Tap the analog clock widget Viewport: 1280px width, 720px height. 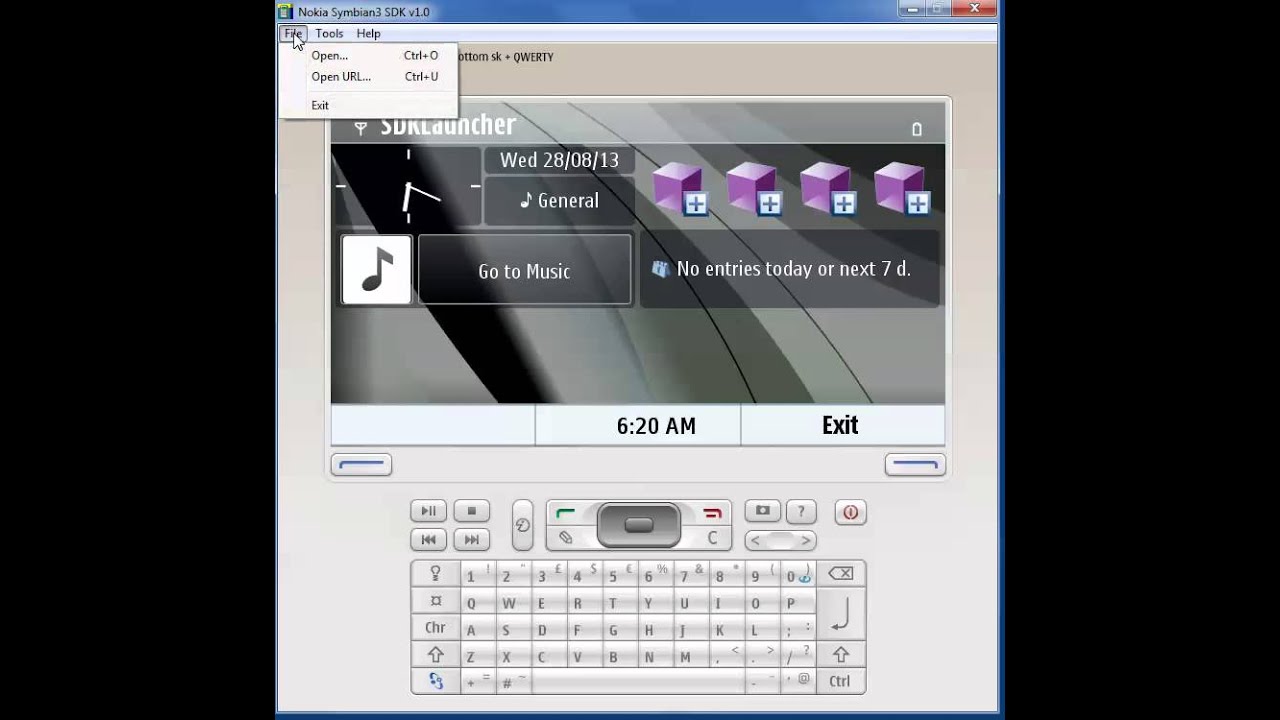[407, 186]
